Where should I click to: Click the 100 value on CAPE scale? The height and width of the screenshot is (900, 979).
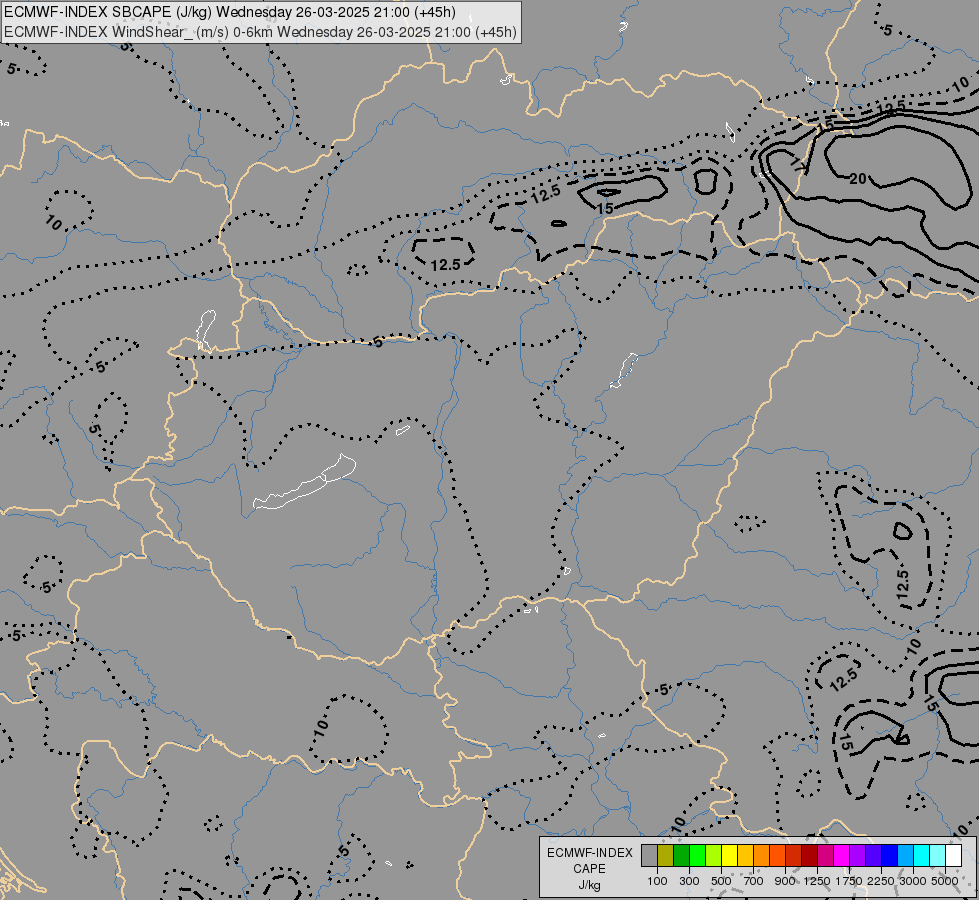tap(657, 881)
